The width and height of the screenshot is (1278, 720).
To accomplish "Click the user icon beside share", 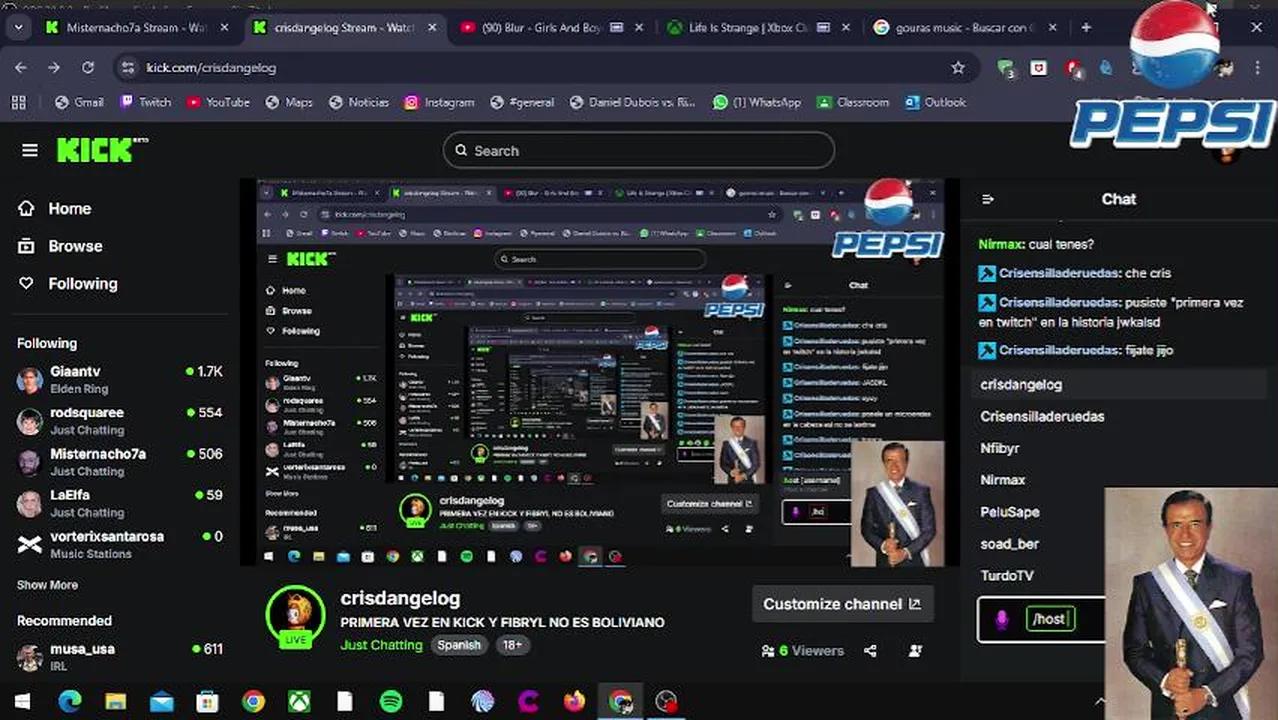I will click(x=915, y=651).
